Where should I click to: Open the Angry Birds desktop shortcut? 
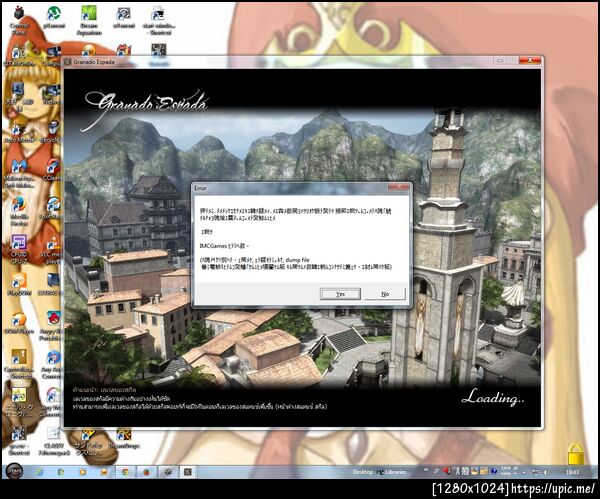[x=52, y=326]
